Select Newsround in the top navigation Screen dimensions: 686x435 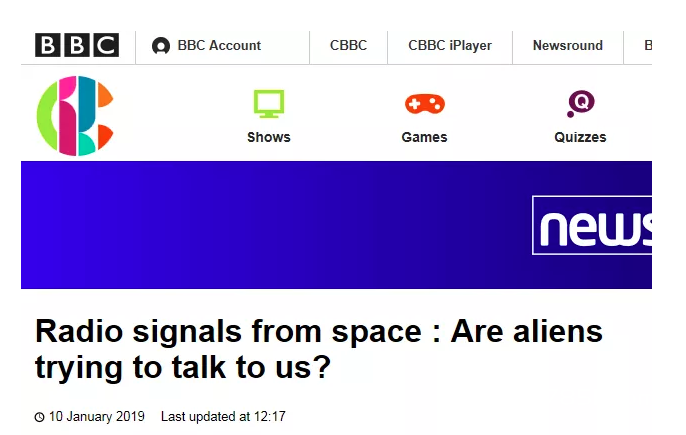click(567, 45)
